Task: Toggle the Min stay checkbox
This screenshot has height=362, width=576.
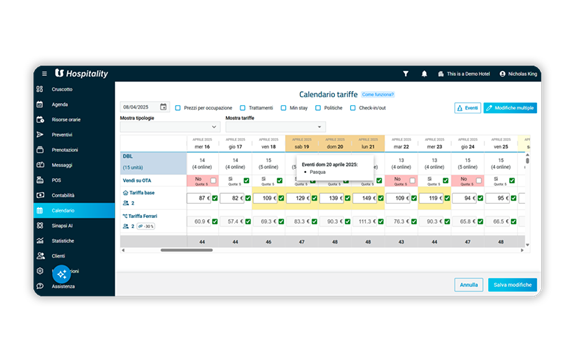Action: [x=283, y=108]
